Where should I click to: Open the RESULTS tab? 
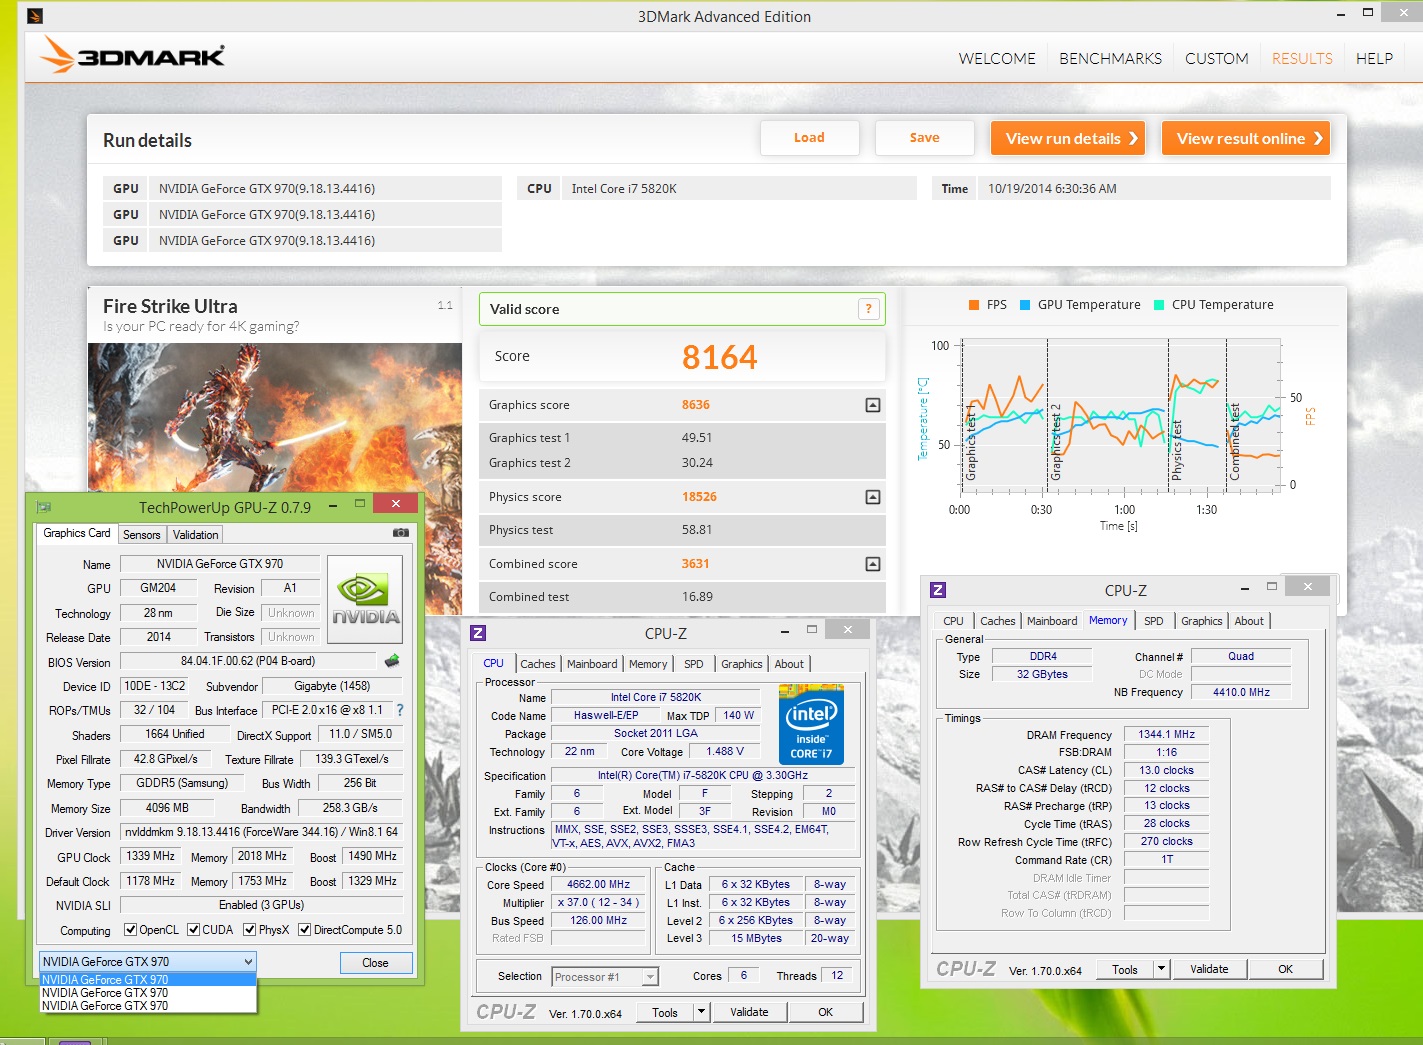click(1302, 59)
